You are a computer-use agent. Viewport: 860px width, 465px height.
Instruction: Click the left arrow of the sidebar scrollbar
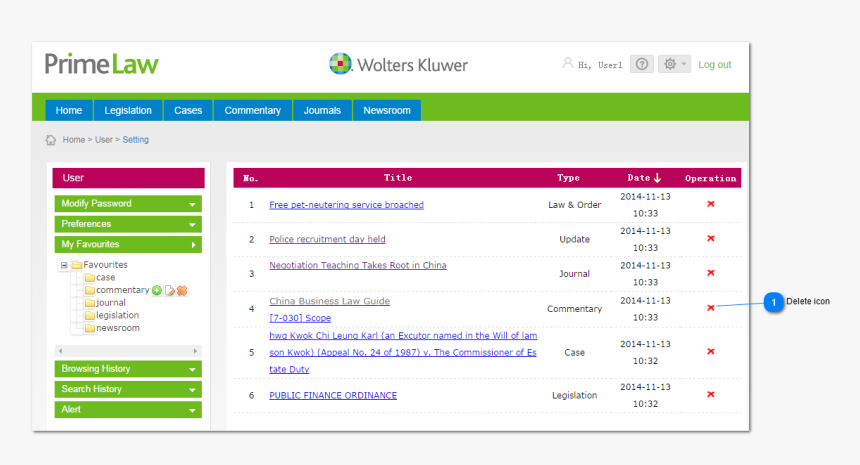point(60,351)
